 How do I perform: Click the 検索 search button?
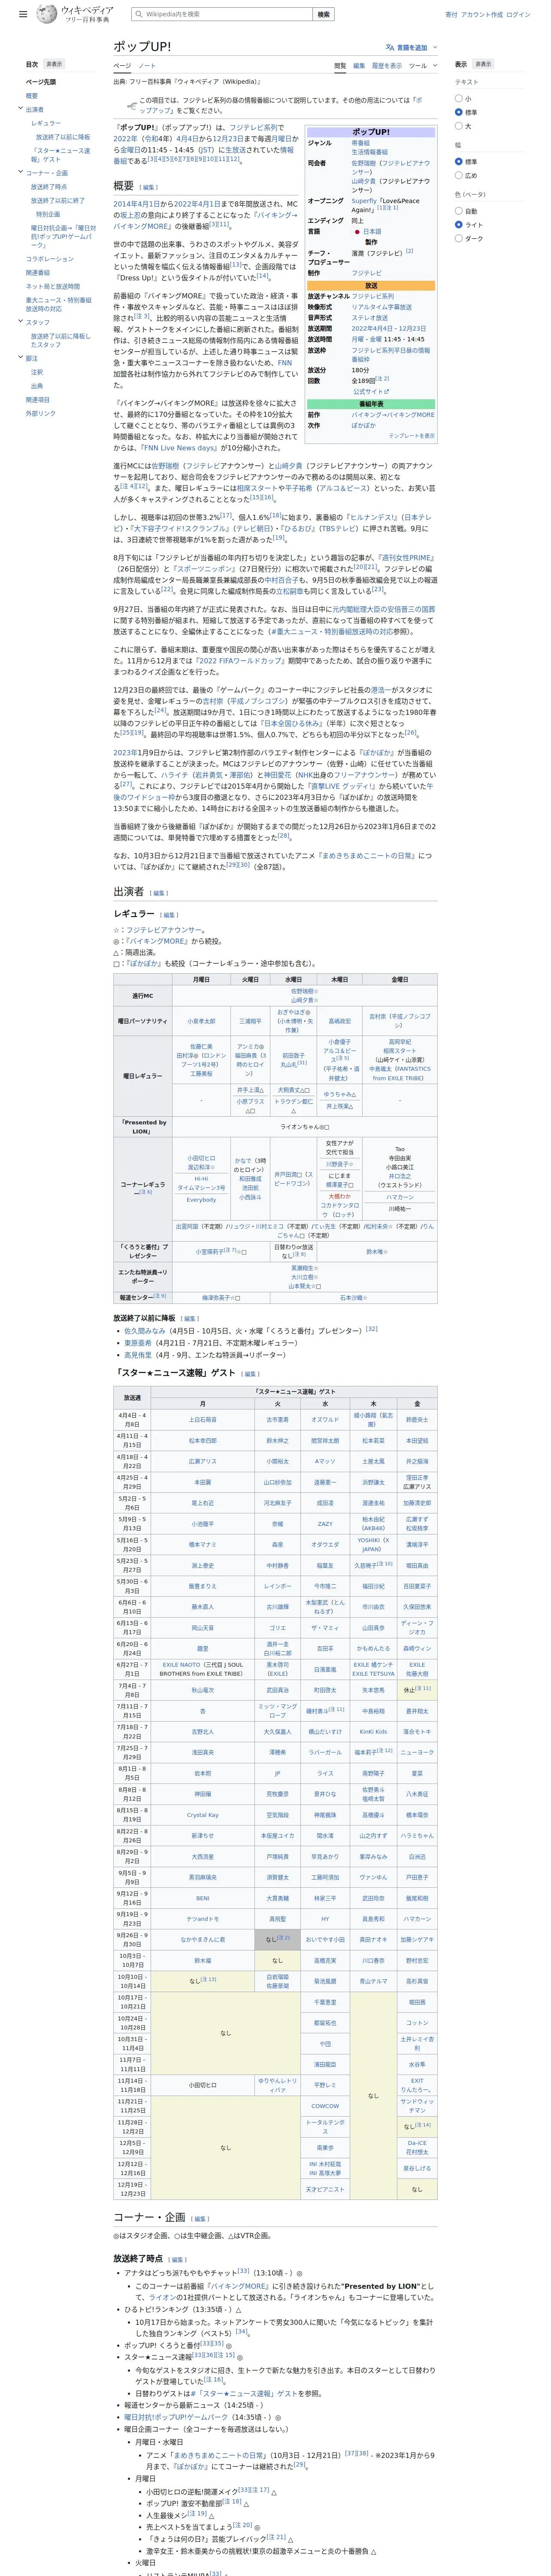(x=323, y=15)
